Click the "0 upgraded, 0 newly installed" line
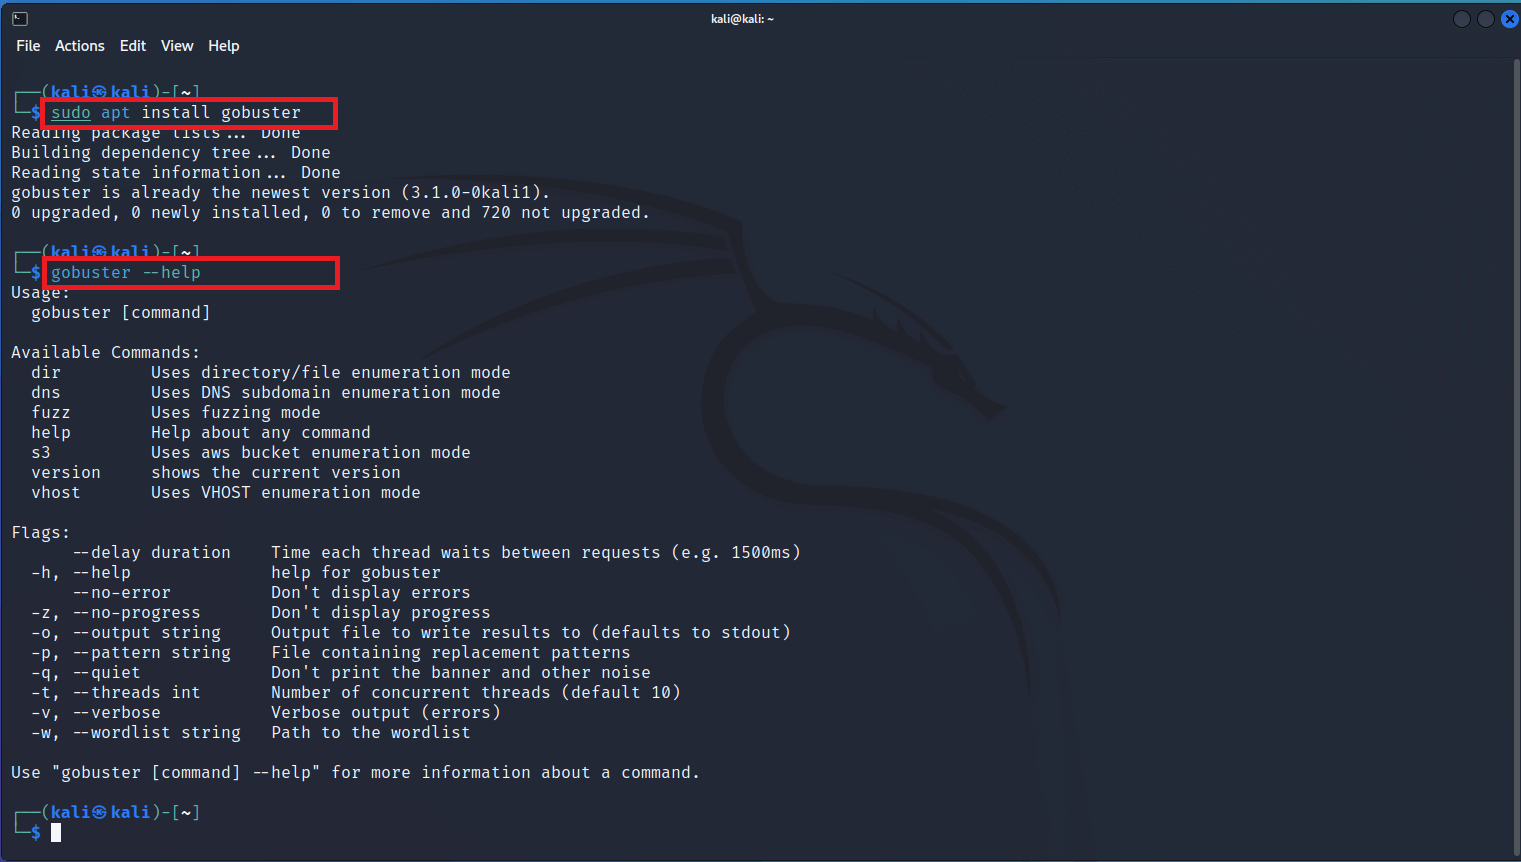Viewport: 1521px width, 862px height. pyautogui.click(x=331, y=213)
